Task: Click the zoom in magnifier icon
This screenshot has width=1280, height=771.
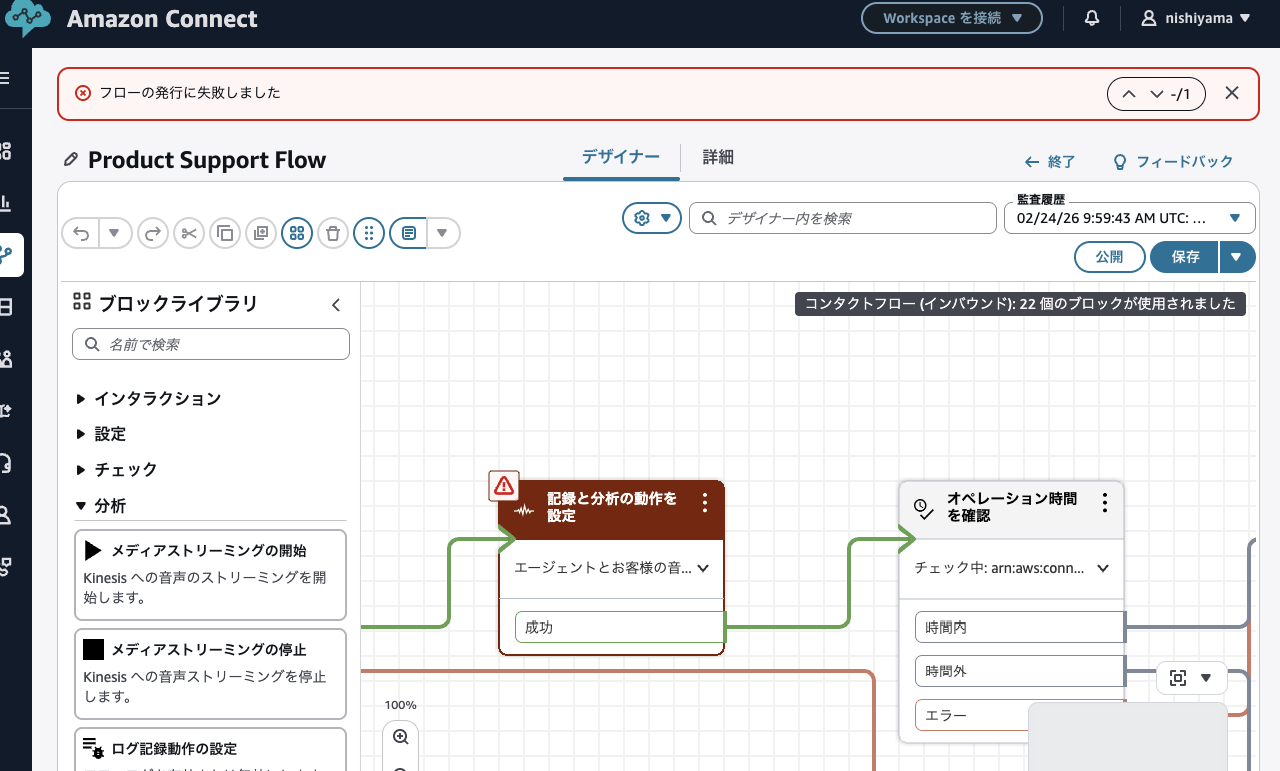Action: [x=401, y=737]
